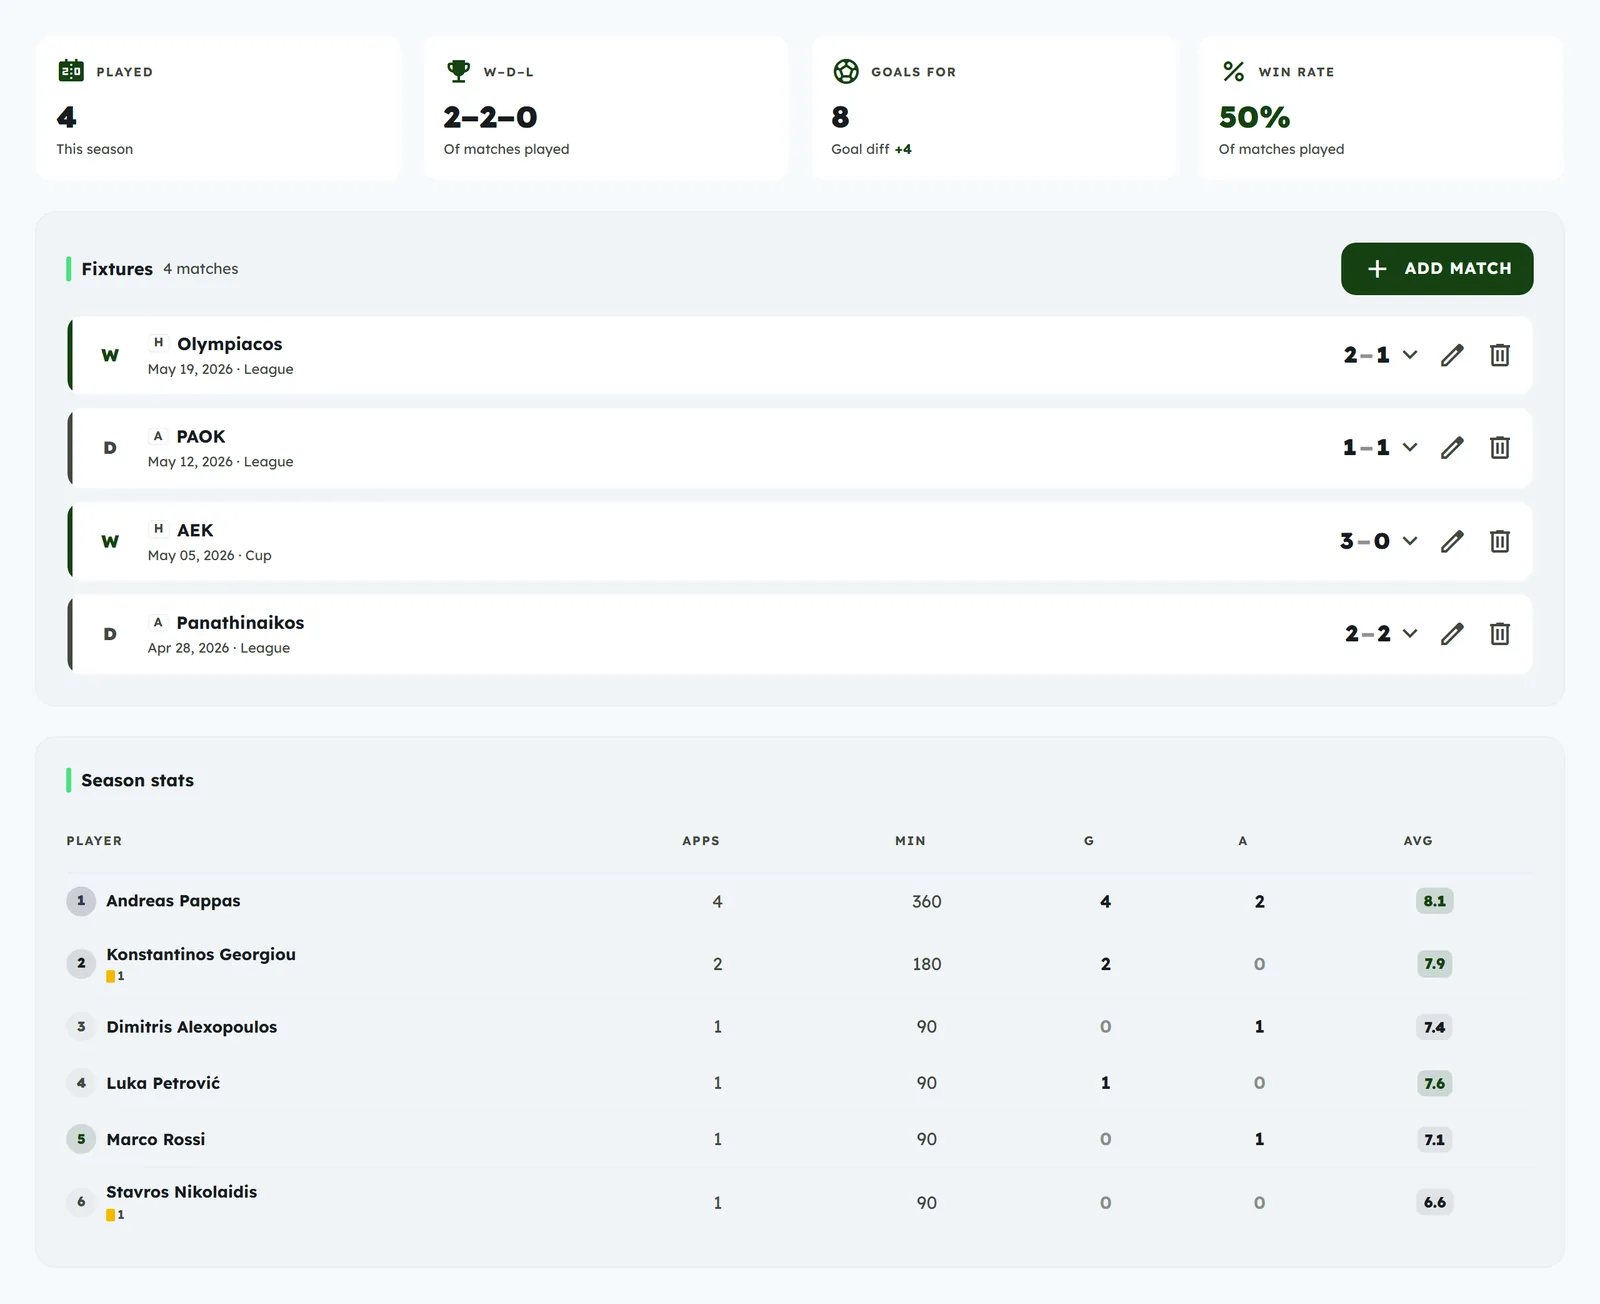Click the Played scoreboard icon
This screenshot has width=1600, height=1304.
click(x=71, y=71)
